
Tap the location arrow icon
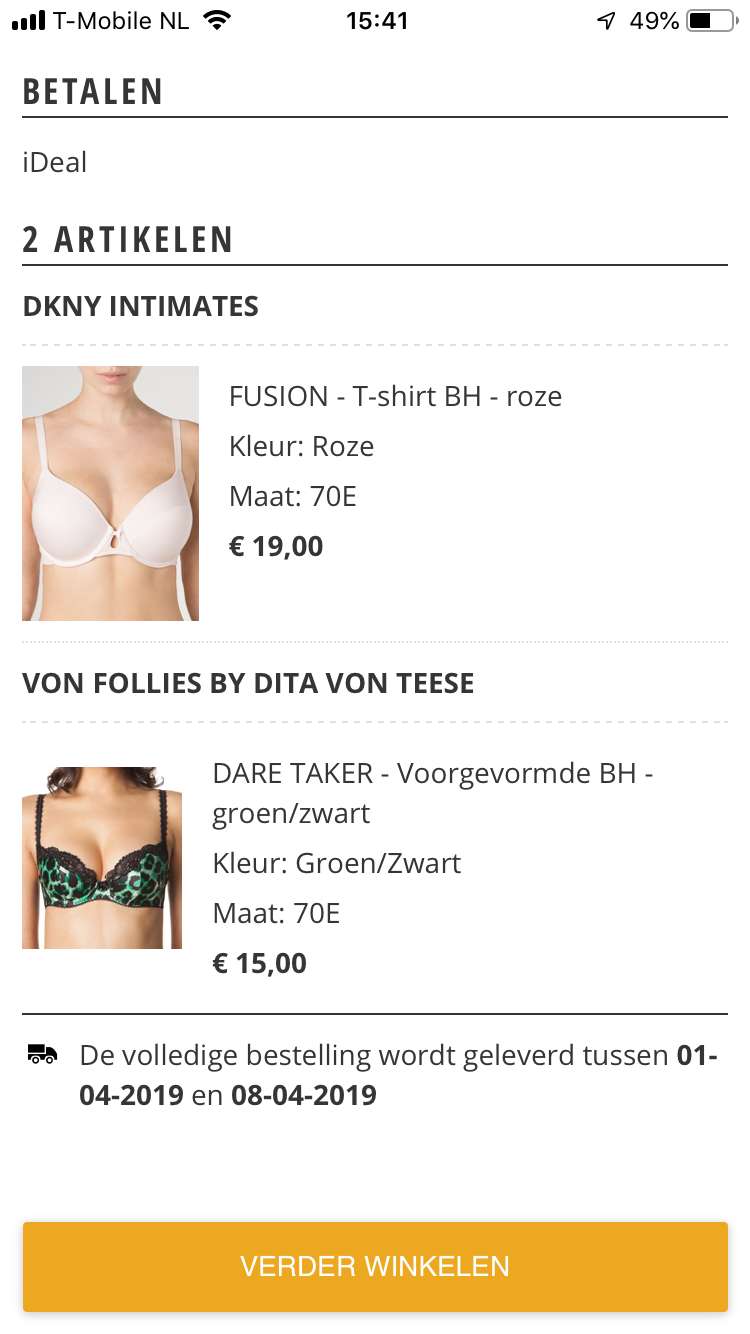[x=606, y=20]
